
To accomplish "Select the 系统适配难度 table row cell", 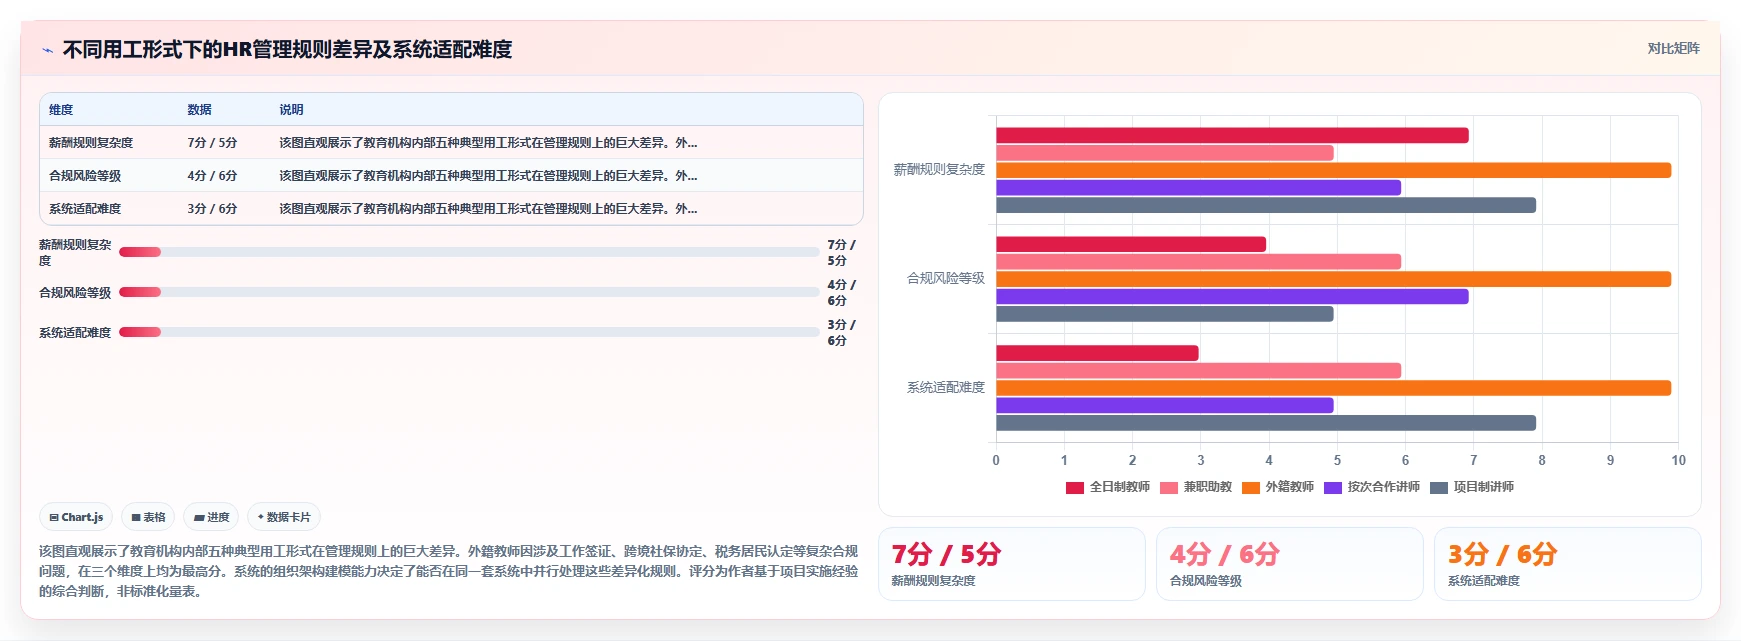I will coord(85,209).
